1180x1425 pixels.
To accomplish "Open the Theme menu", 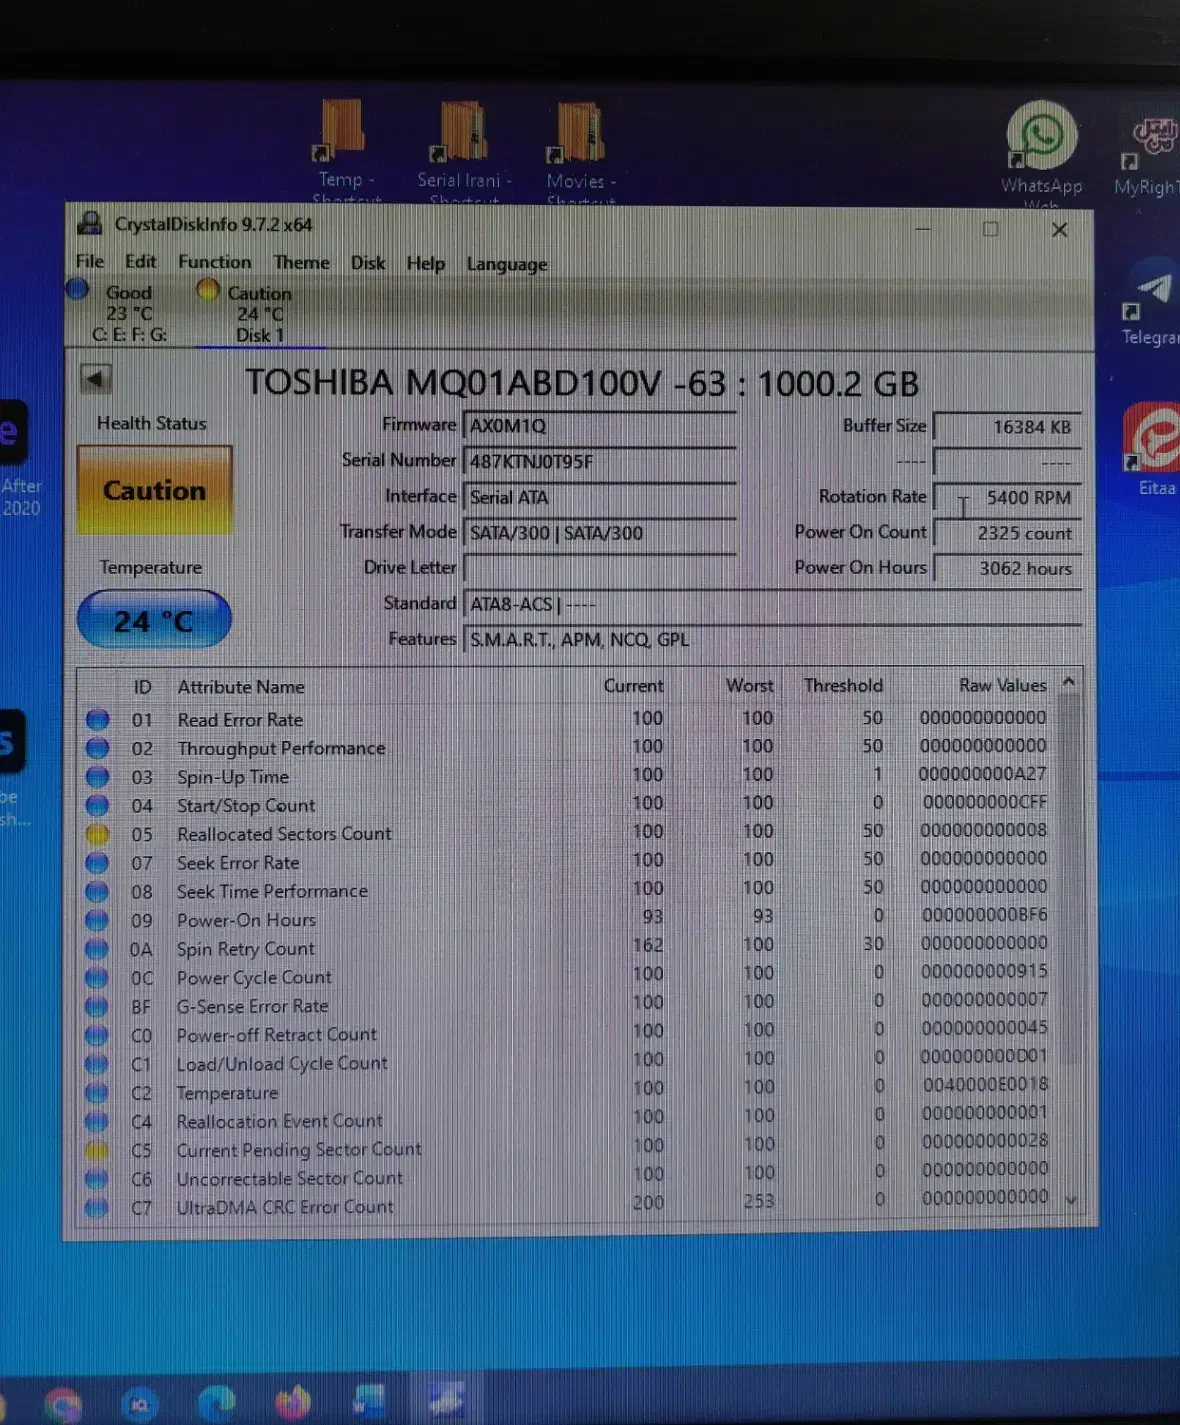I will 301,263.
